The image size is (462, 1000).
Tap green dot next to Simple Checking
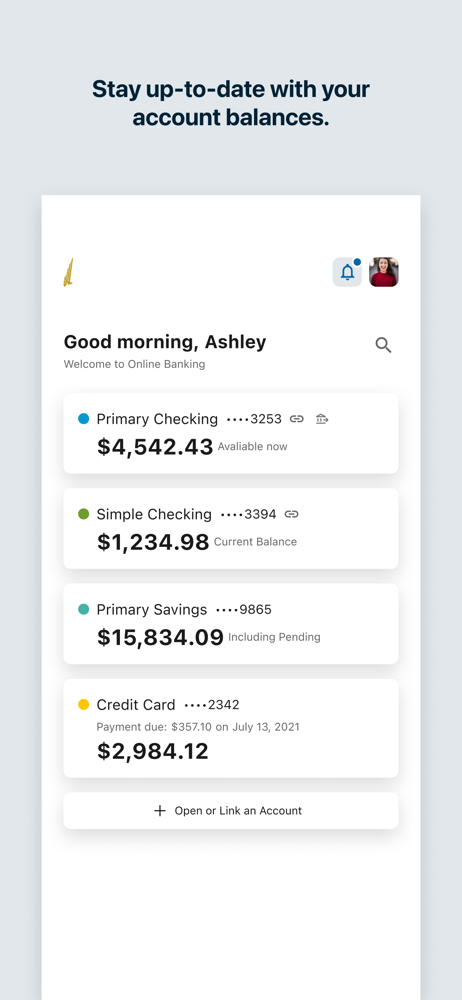tap(84, 514)
